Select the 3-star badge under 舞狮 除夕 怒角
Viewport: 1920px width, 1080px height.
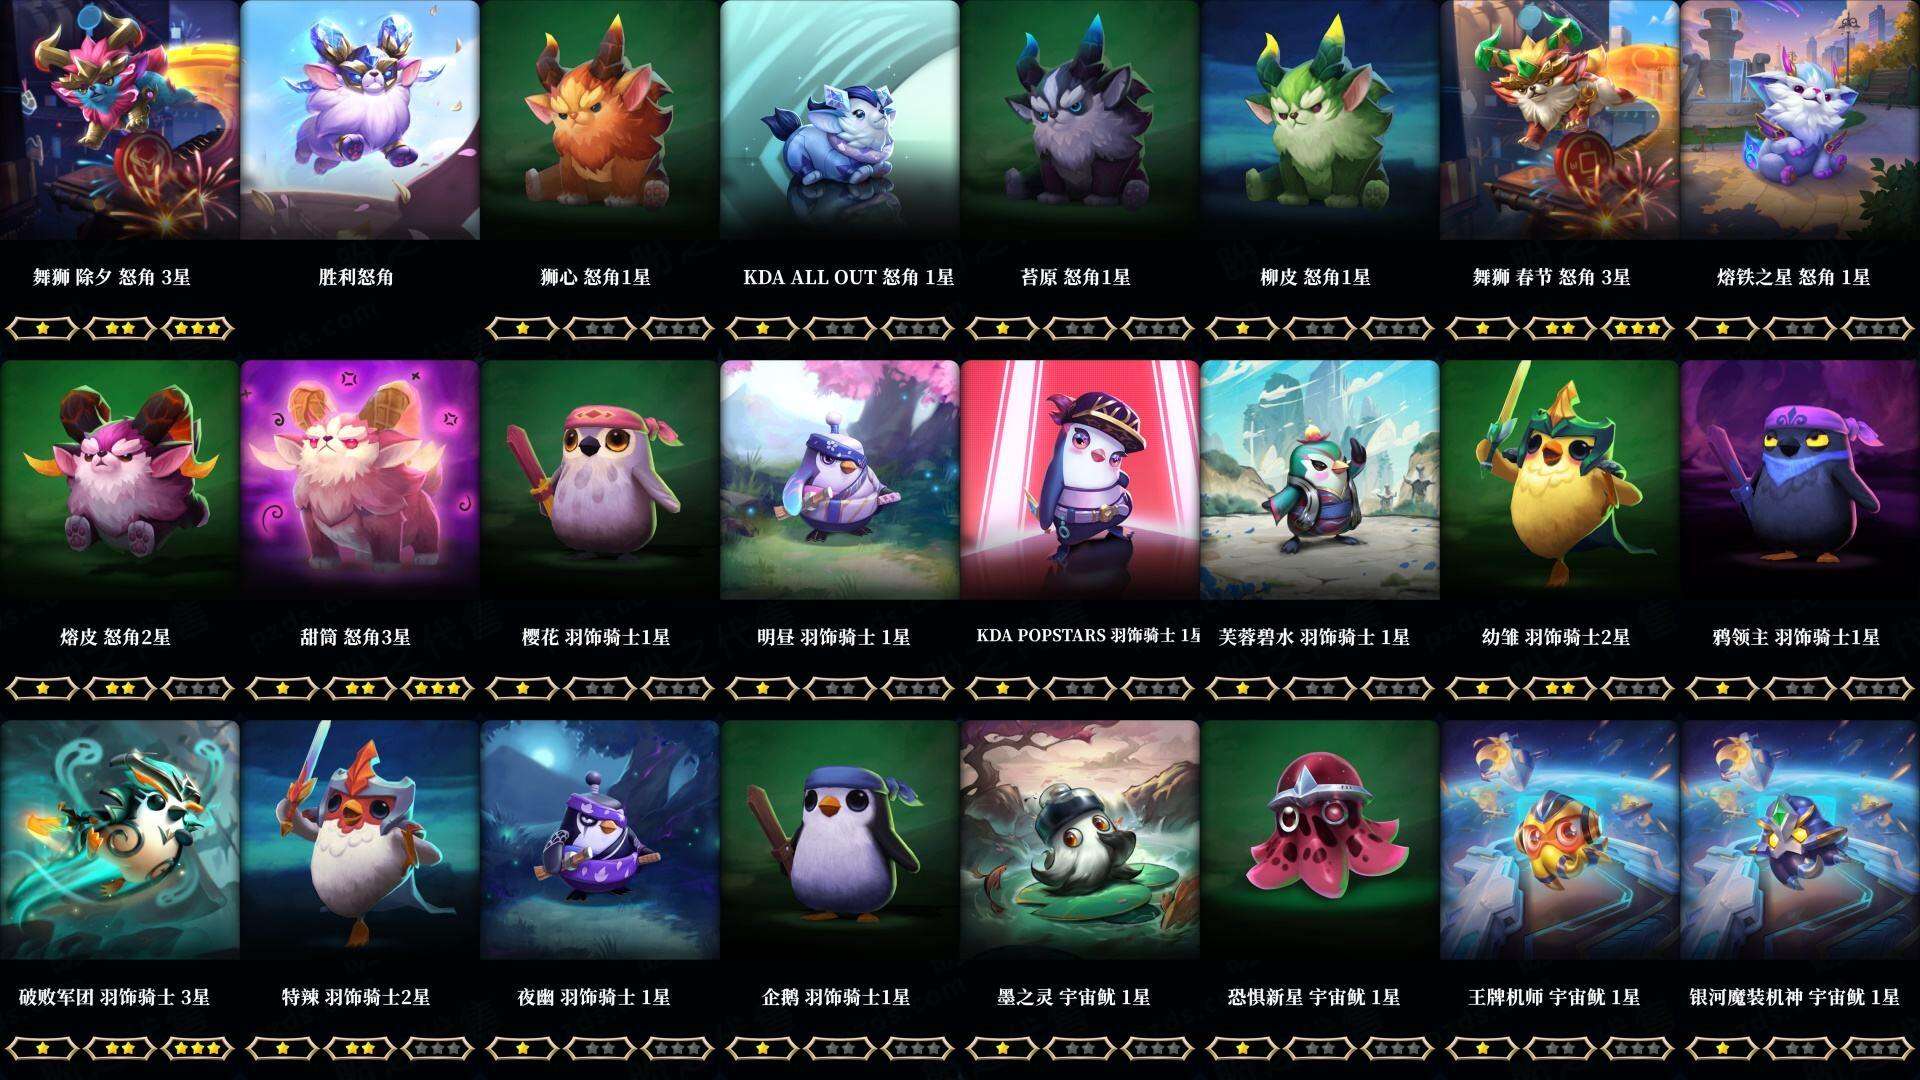[x=198, y=328]
